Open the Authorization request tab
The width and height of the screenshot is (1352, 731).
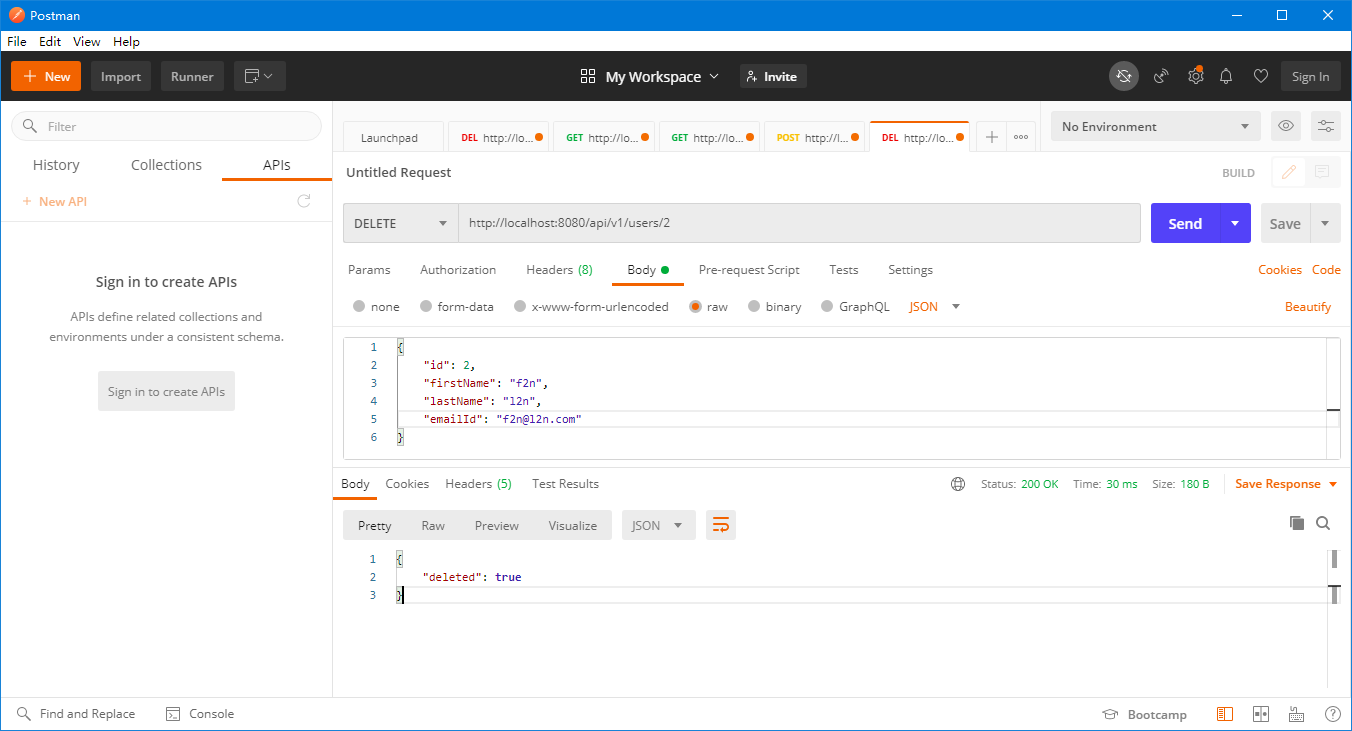[458, 270]
